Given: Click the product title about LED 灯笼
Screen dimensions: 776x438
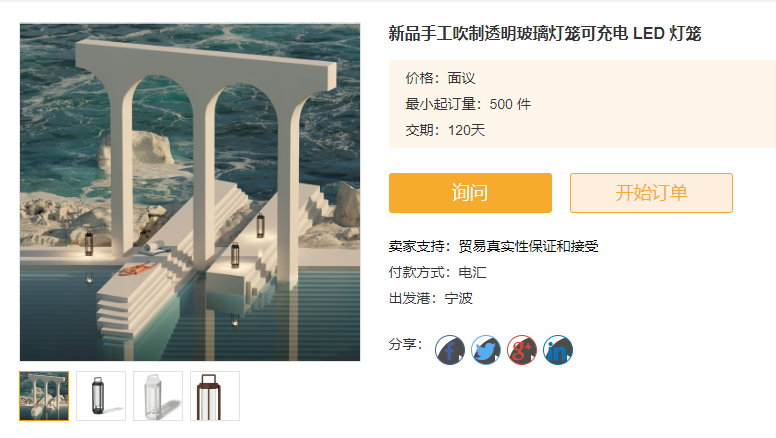Looking at the screenshot, I should [x=545, y=34].
